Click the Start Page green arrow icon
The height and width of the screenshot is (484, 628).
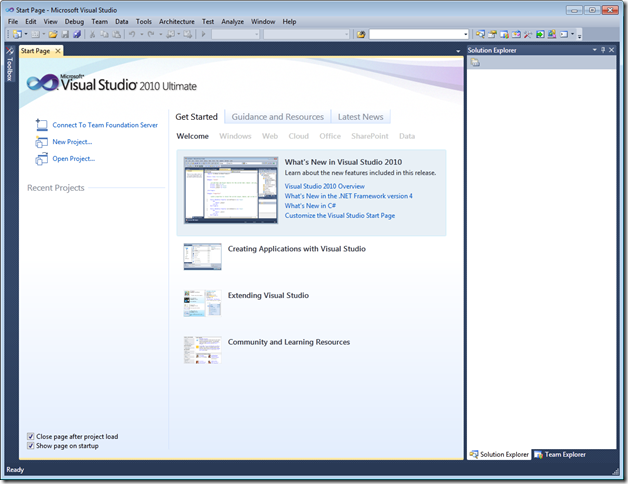(540, 34)
